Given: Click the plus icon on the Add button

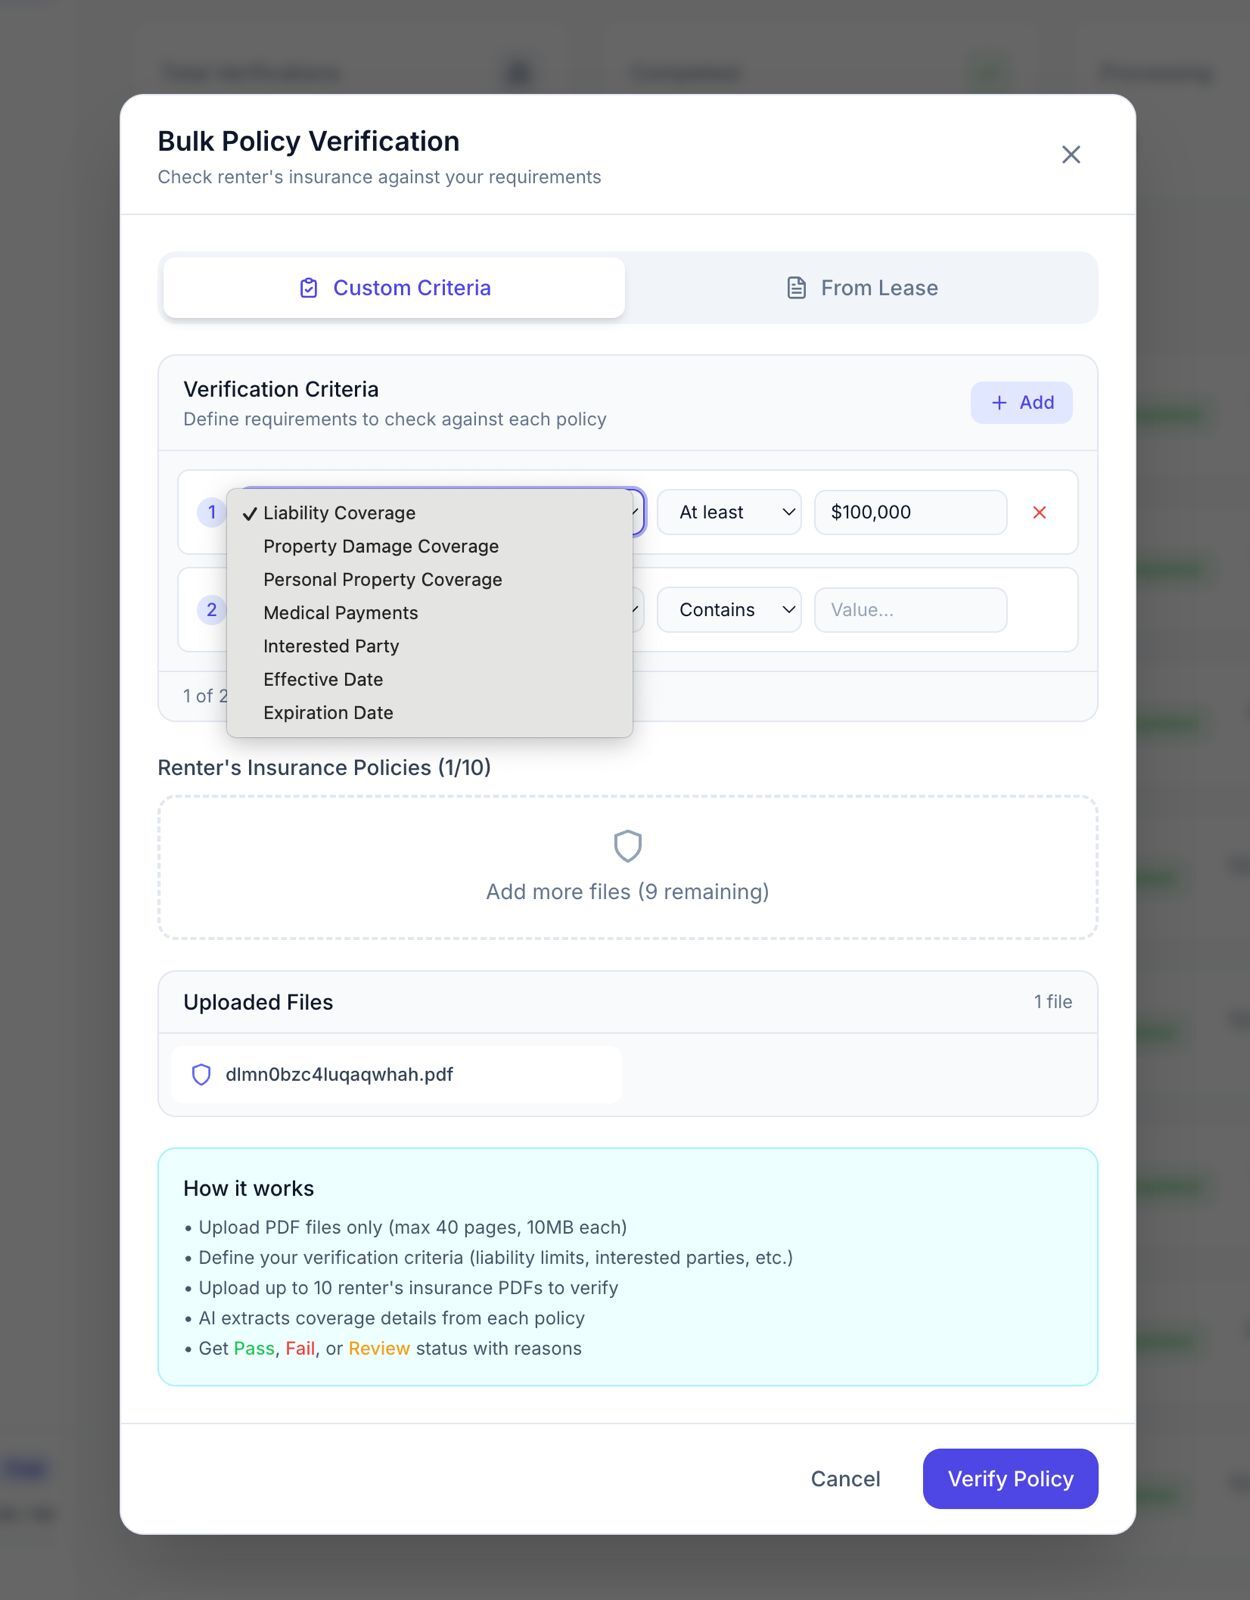Looking at the screenshot, I should (x=999, y=402).
